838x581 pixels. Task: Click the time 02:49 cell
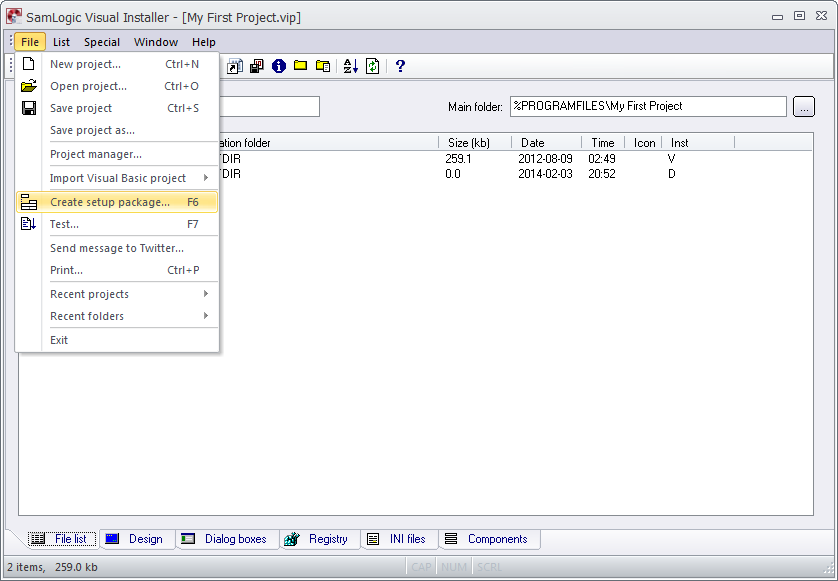click(602, 159)
